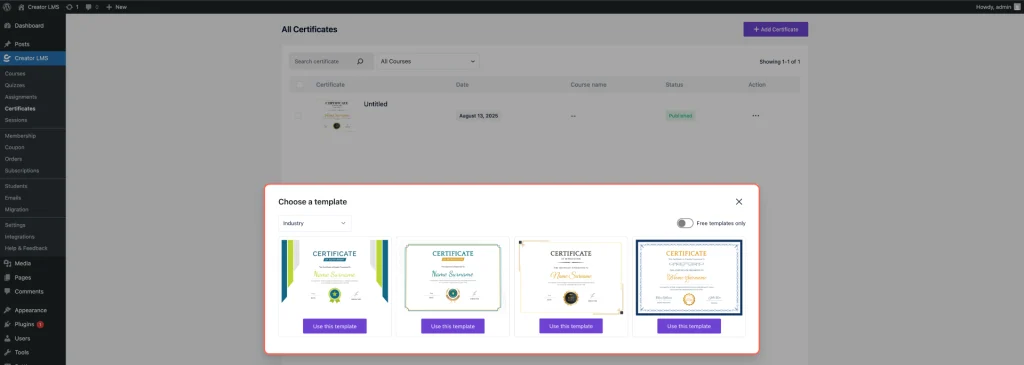The image size is (1024, 365).
Task: Click the August 13, 2025 date badge
Action: point(479,116)
